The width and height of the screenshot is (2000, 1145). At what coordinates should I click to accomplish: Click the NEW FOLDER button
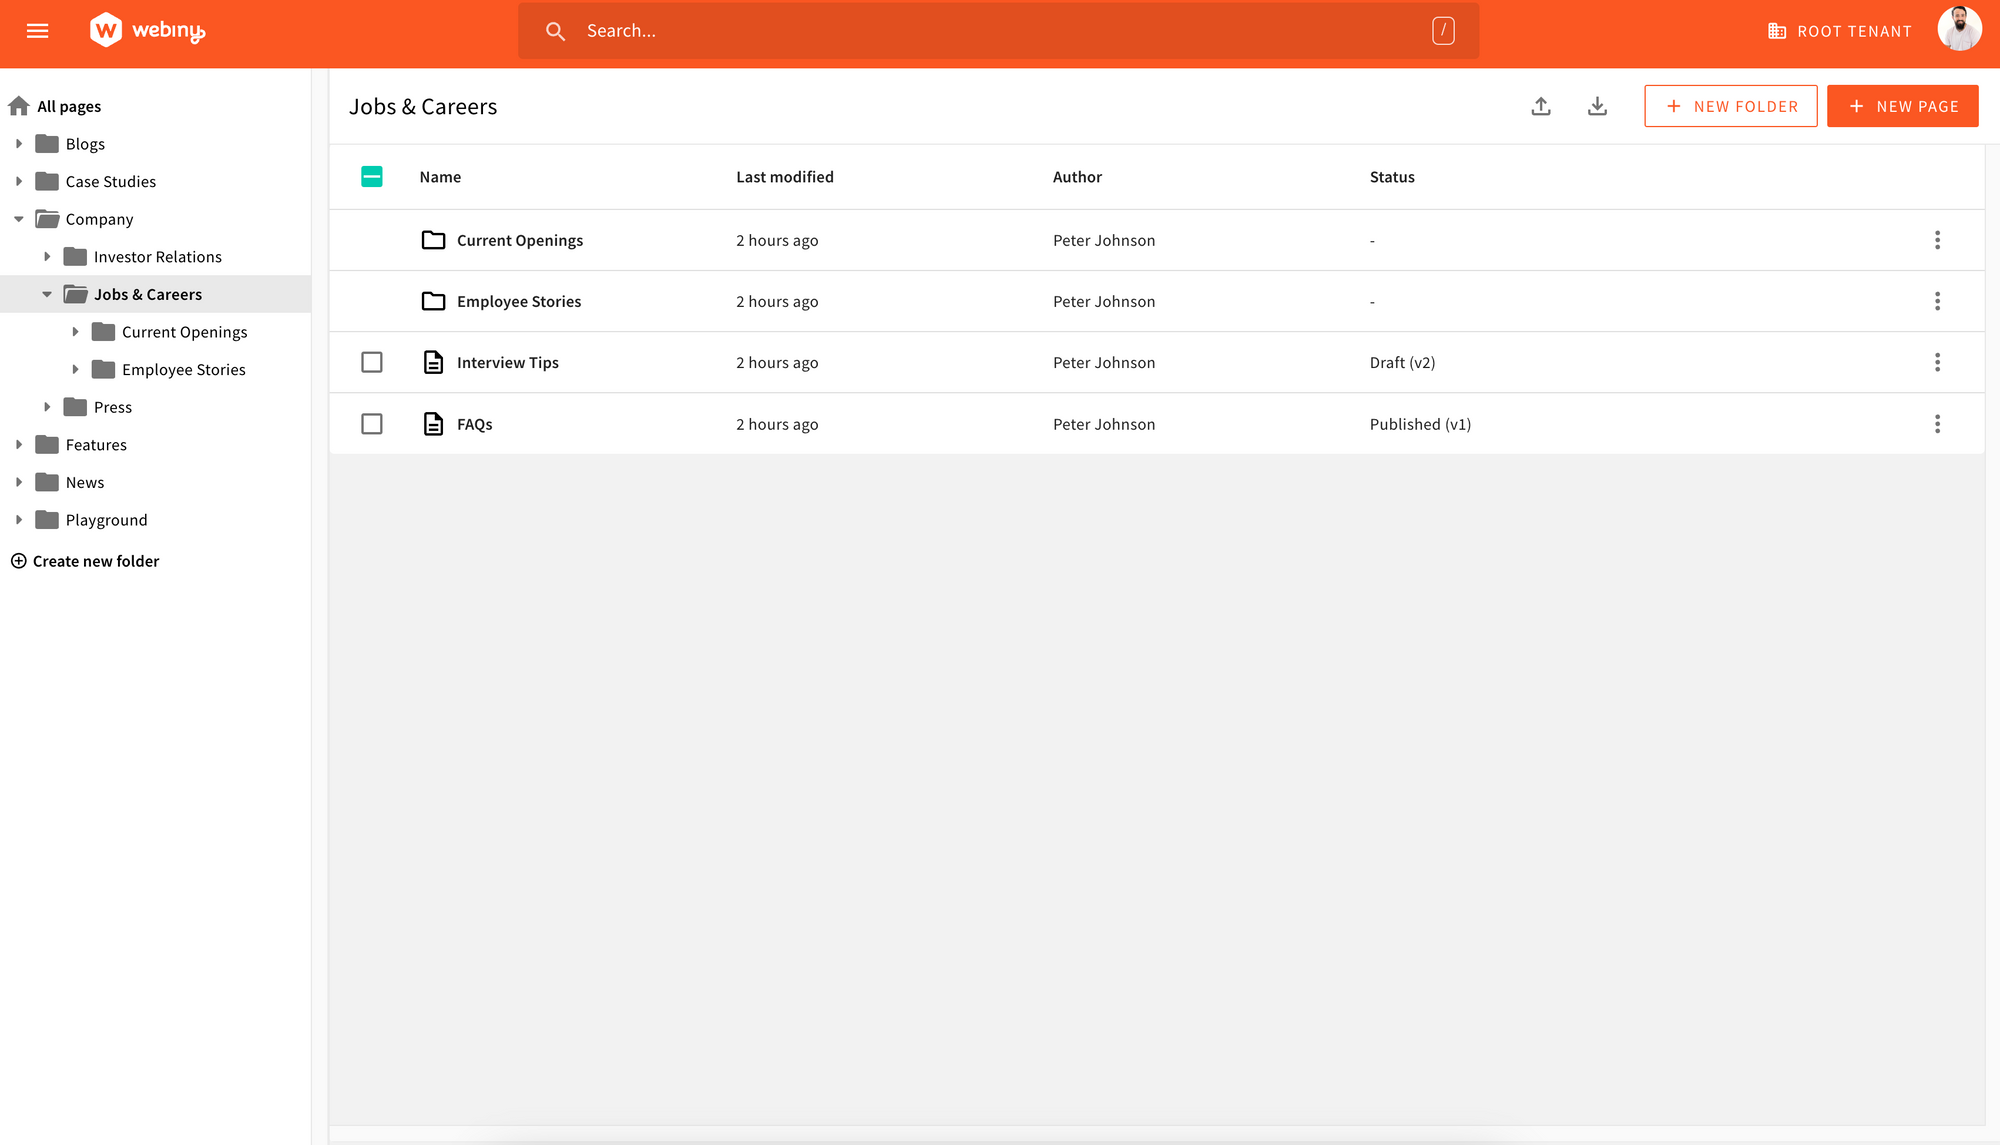(1731, 106)
